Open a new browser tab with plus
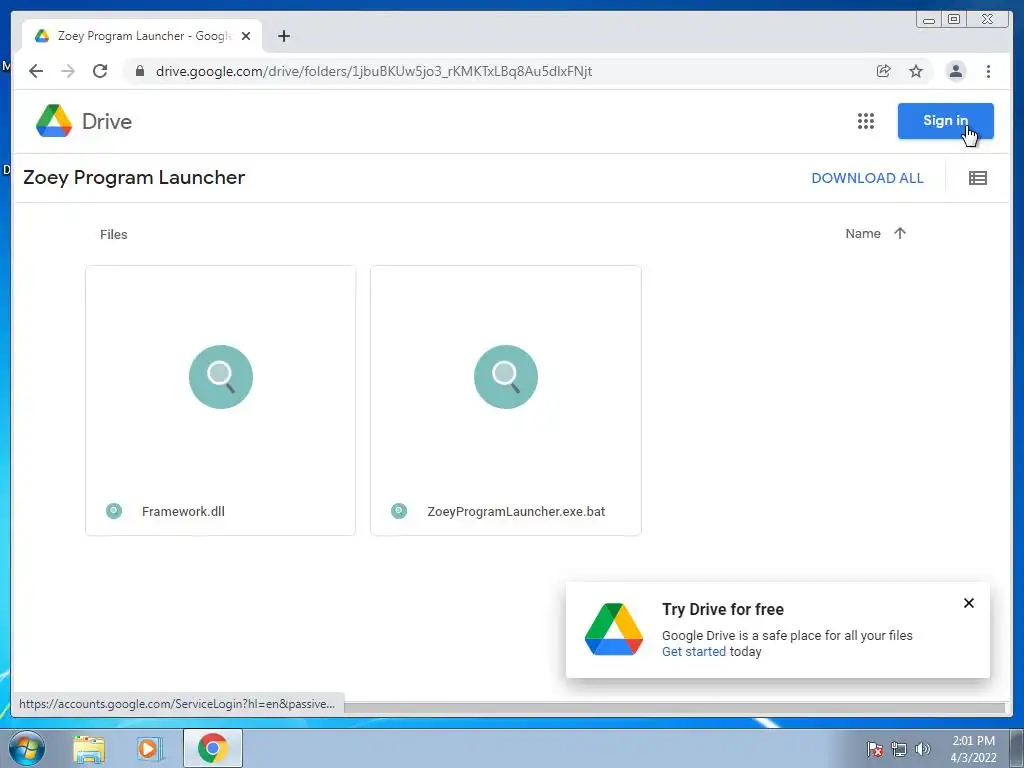 click(283, 36)
